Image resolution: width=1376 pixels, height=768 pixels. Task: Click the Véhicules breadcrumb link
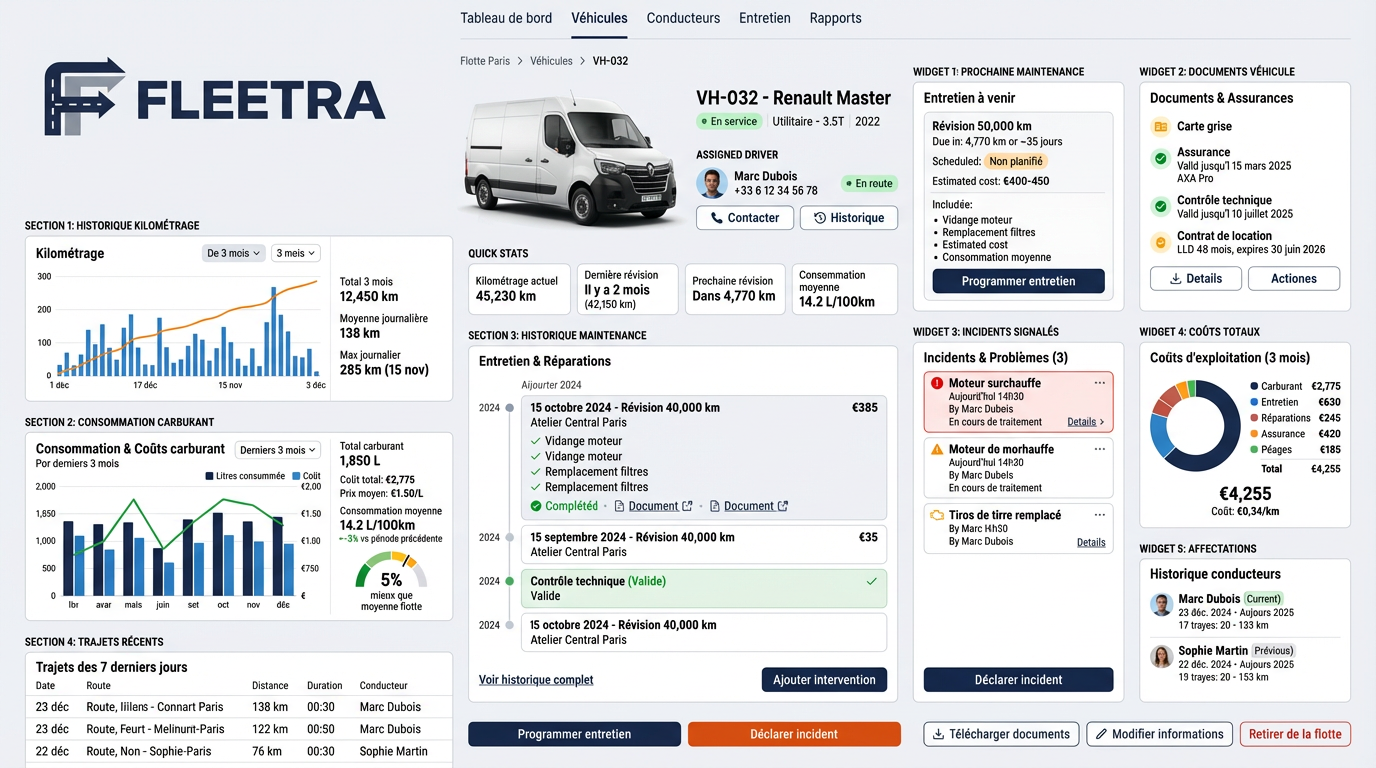551,61
